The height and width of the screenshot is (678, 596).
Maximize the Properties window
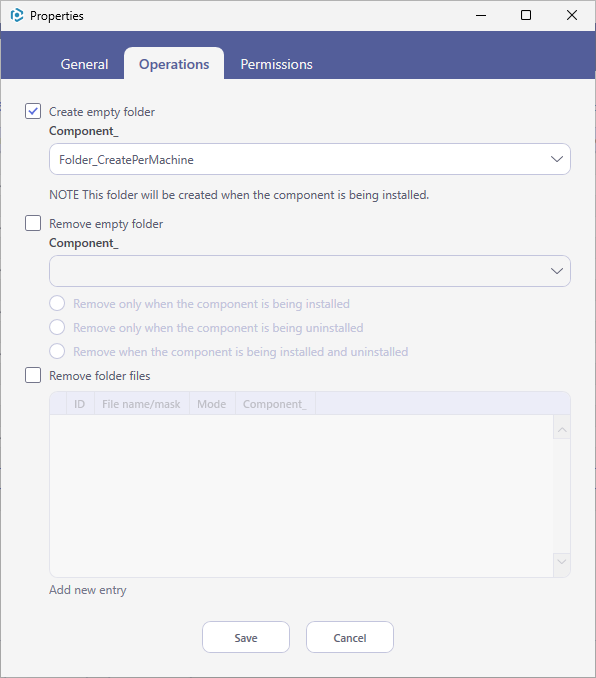[x=526, y=16]
